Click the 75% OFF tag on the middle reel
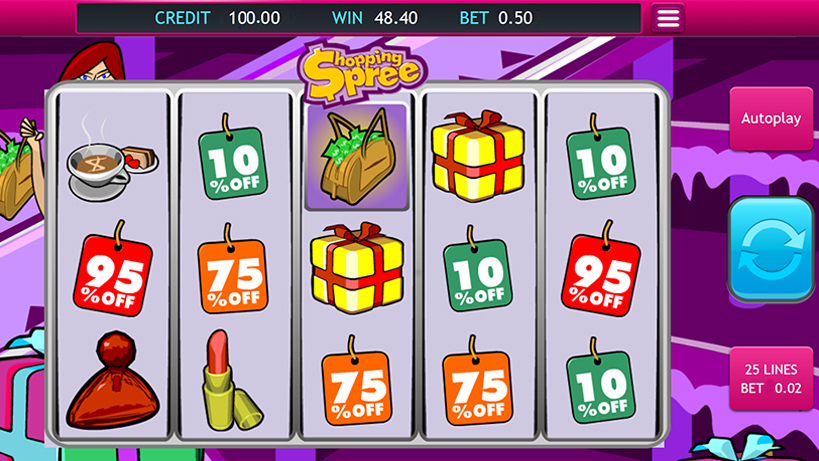 point(357,381)
